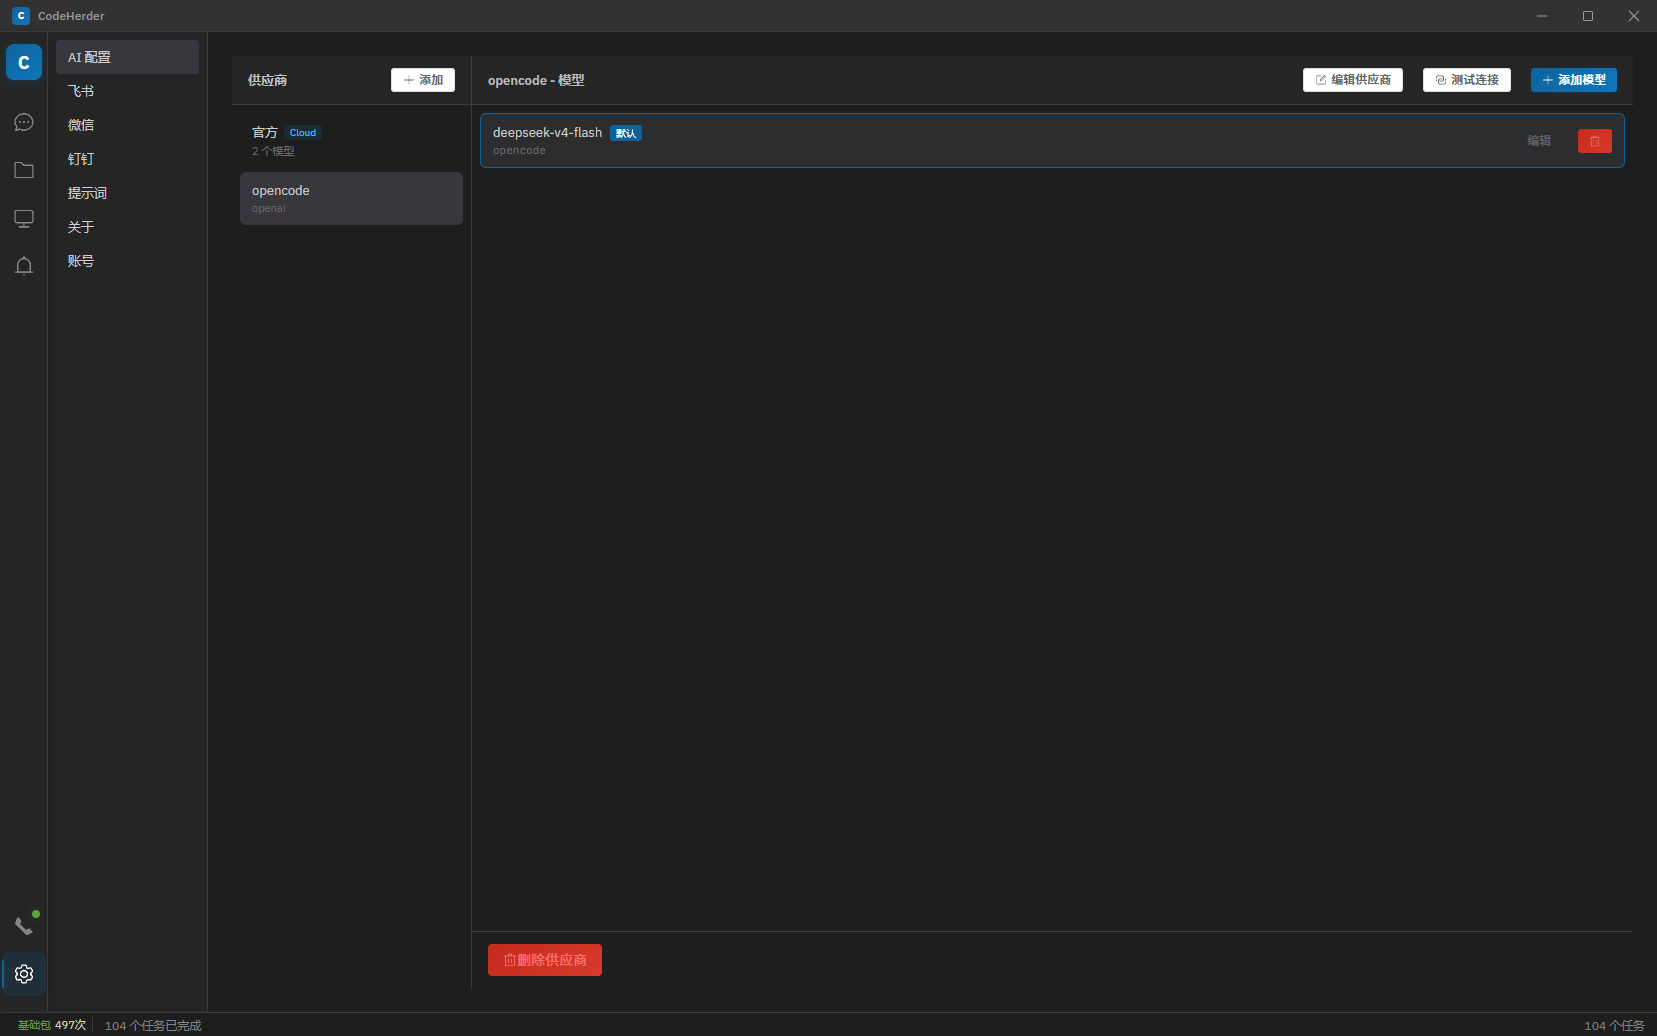Select the deepseek-v4-flash model name
This screenshot has height=1036, width=1657.
547,133
